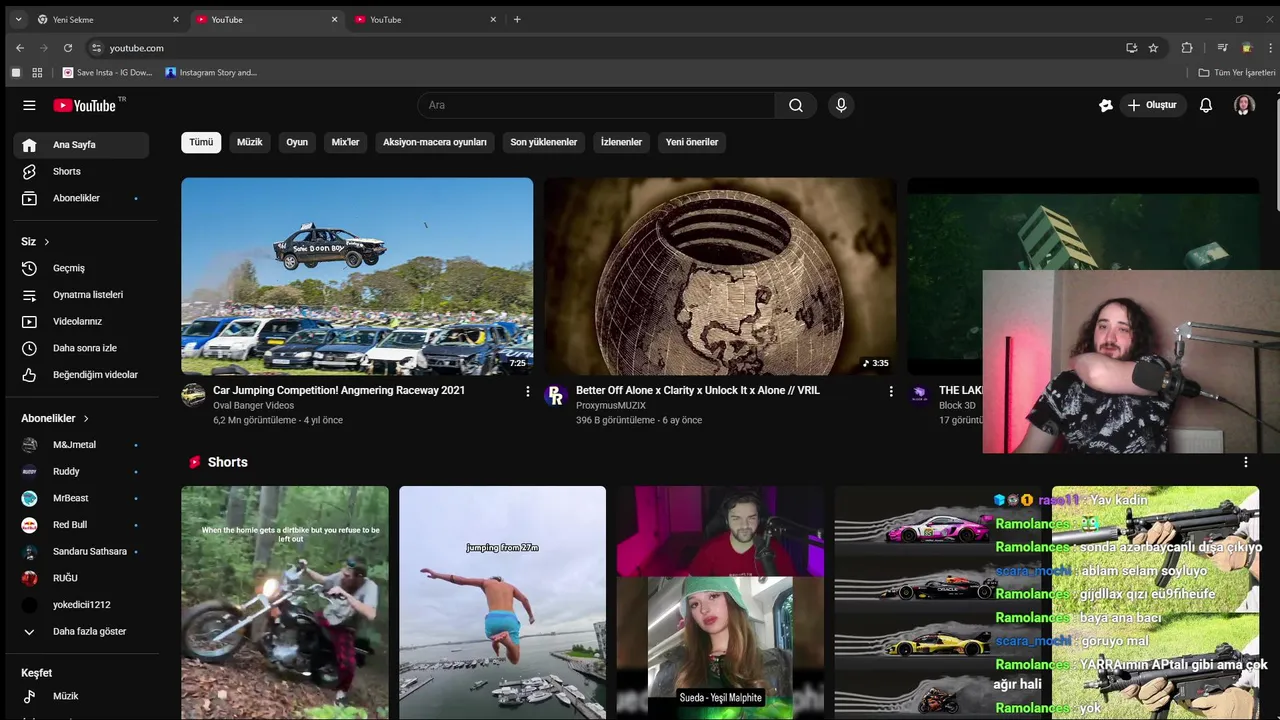Open ProxymusMUZIX channel avatar
Image resolution: width=1280 pixels, height=720 pixels.
click(x=556, y=395)
